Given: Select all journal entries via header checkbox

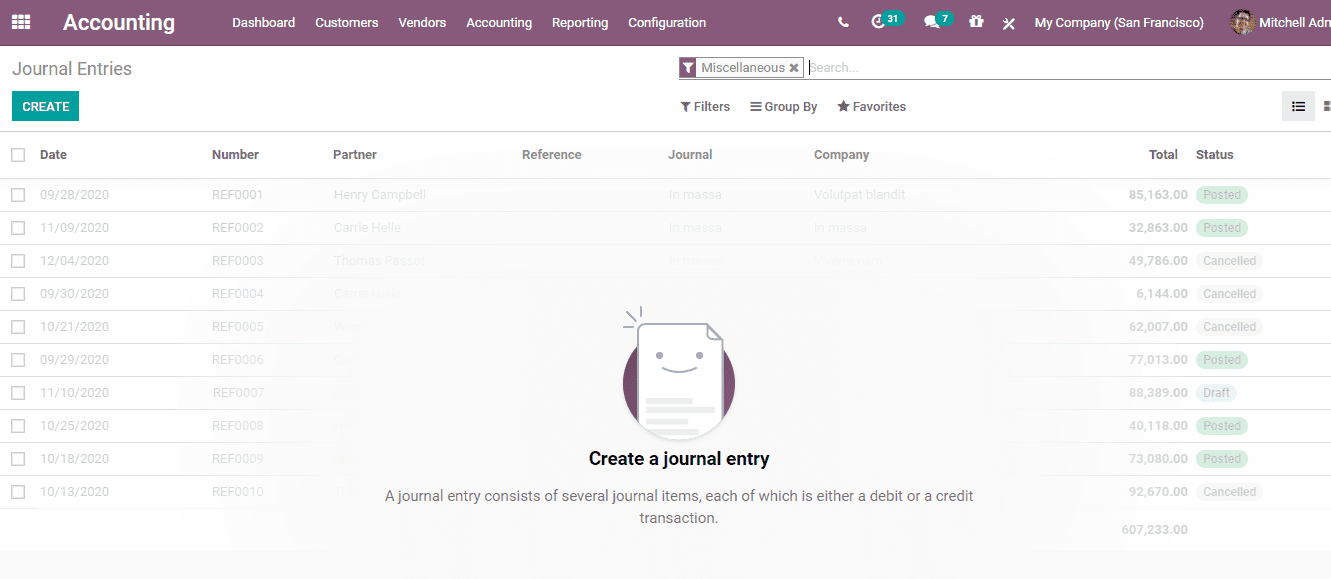Looking at the screenshot, I should (x=18, y=155).
